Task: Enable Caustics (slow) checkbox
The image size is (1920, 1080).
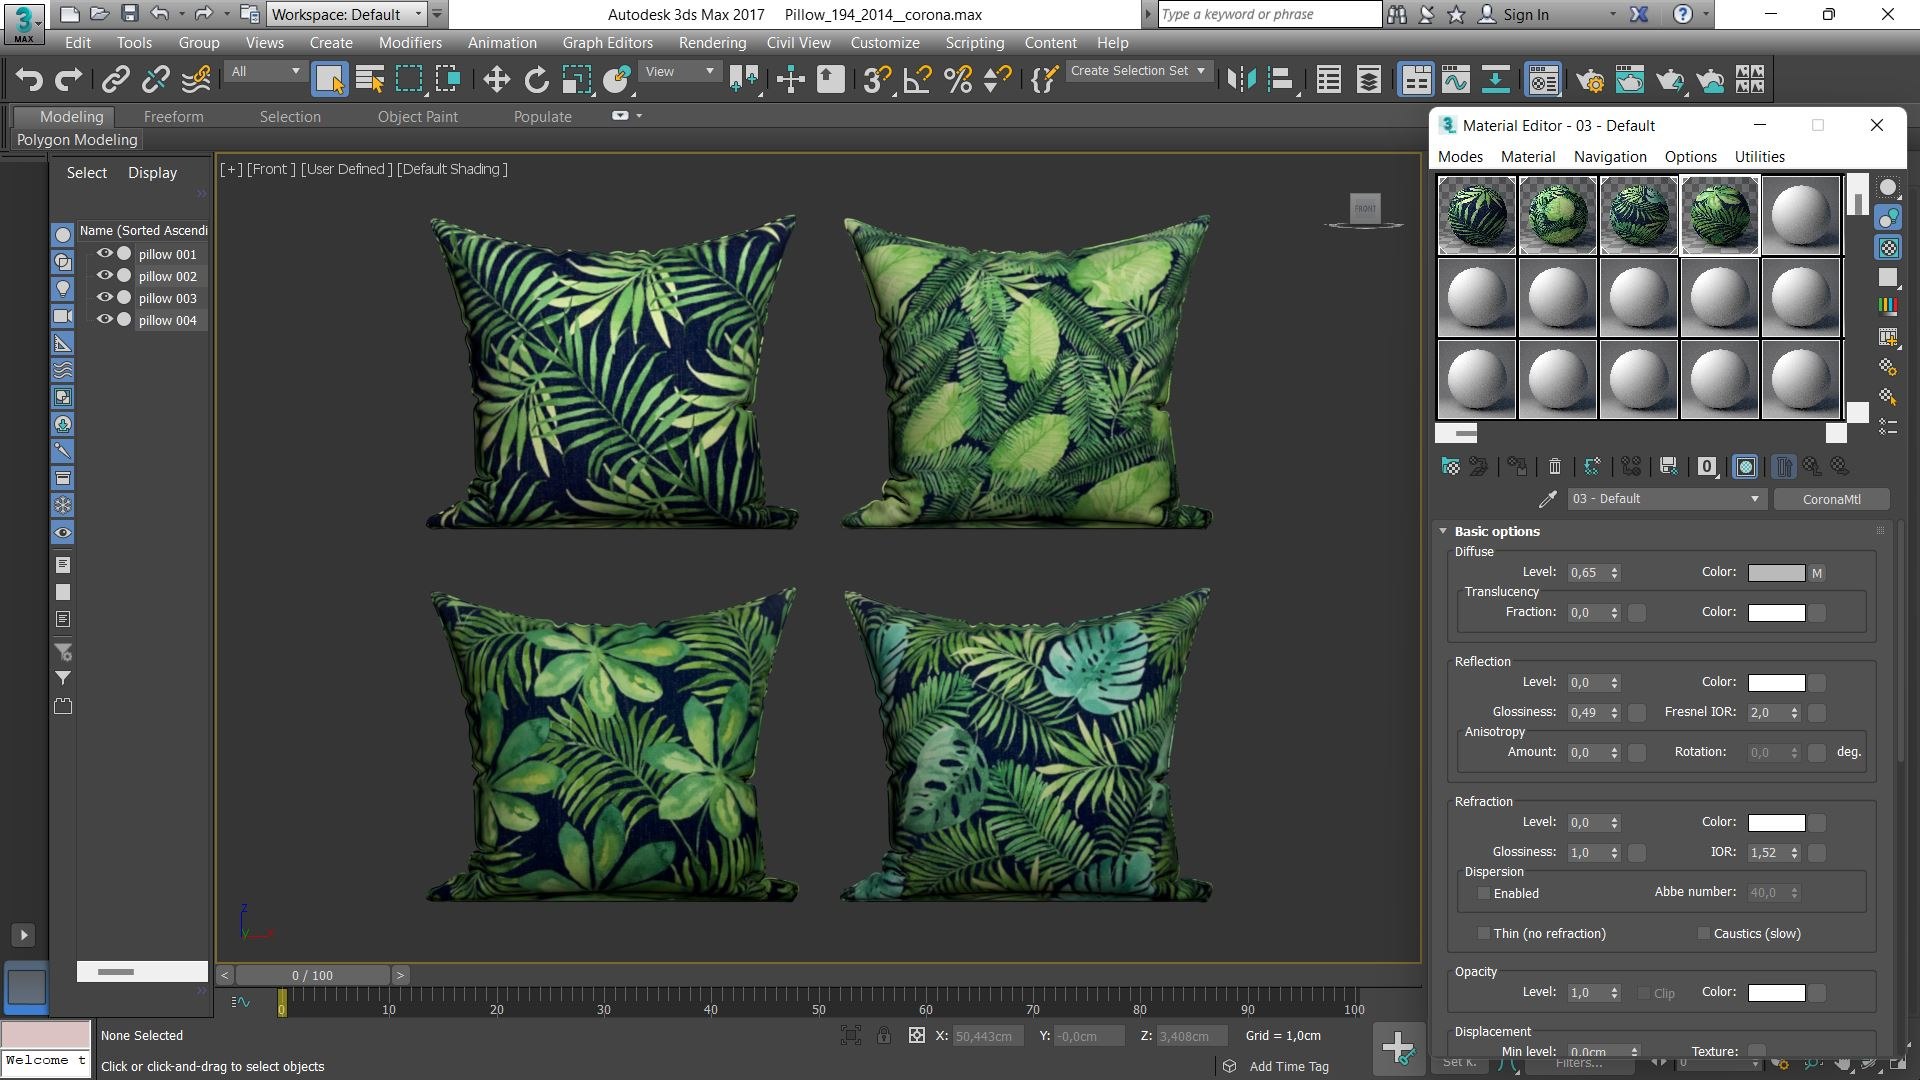Action: (1704, 933)
